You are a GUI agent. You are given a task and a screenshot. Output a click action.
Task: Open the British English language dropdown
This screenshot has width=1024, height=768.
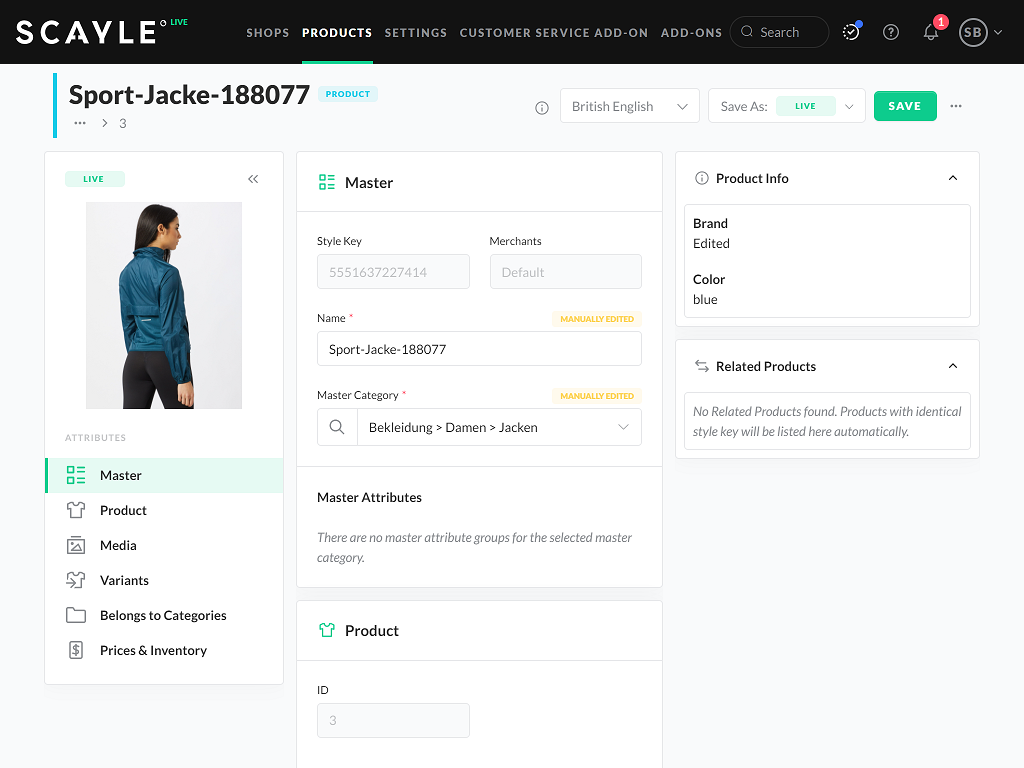click(629, 105)
